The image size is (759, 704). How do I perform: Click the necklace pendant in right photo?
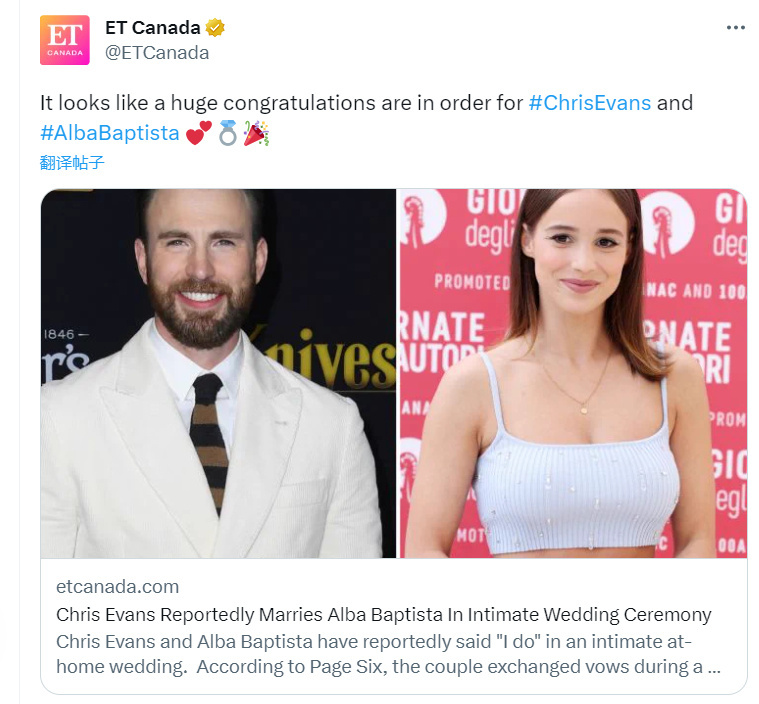click(584, 410)
